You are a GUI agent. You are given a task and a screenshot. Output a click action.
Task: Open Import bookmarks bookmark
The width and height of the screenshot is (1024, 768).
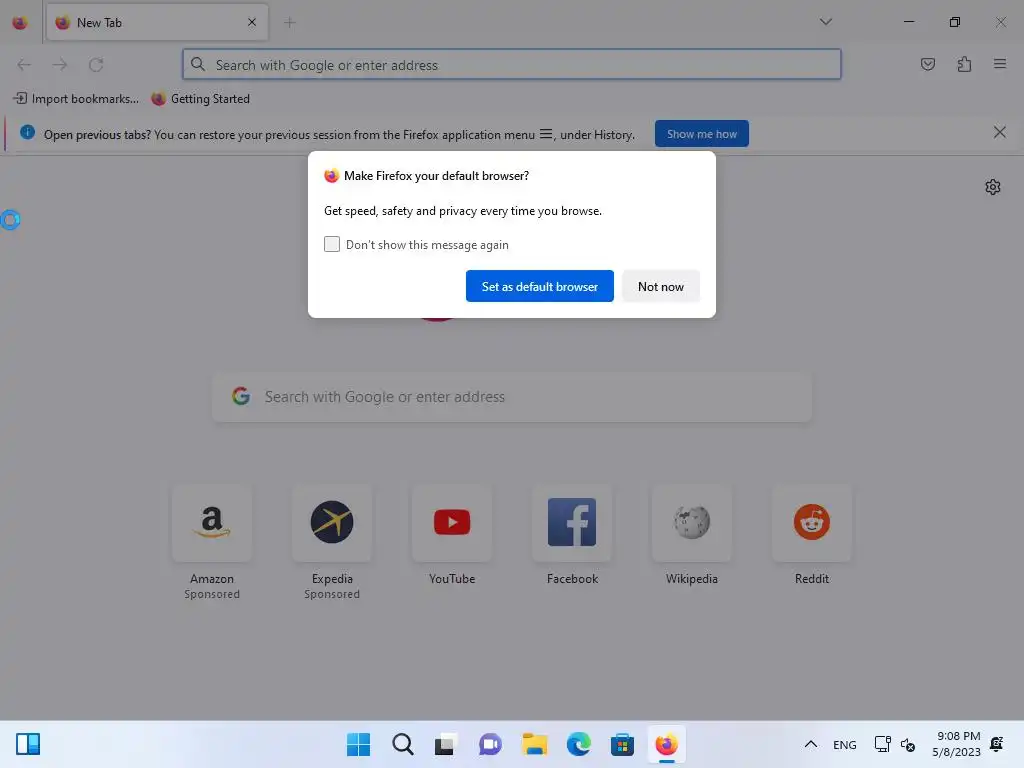pos(76,99)
